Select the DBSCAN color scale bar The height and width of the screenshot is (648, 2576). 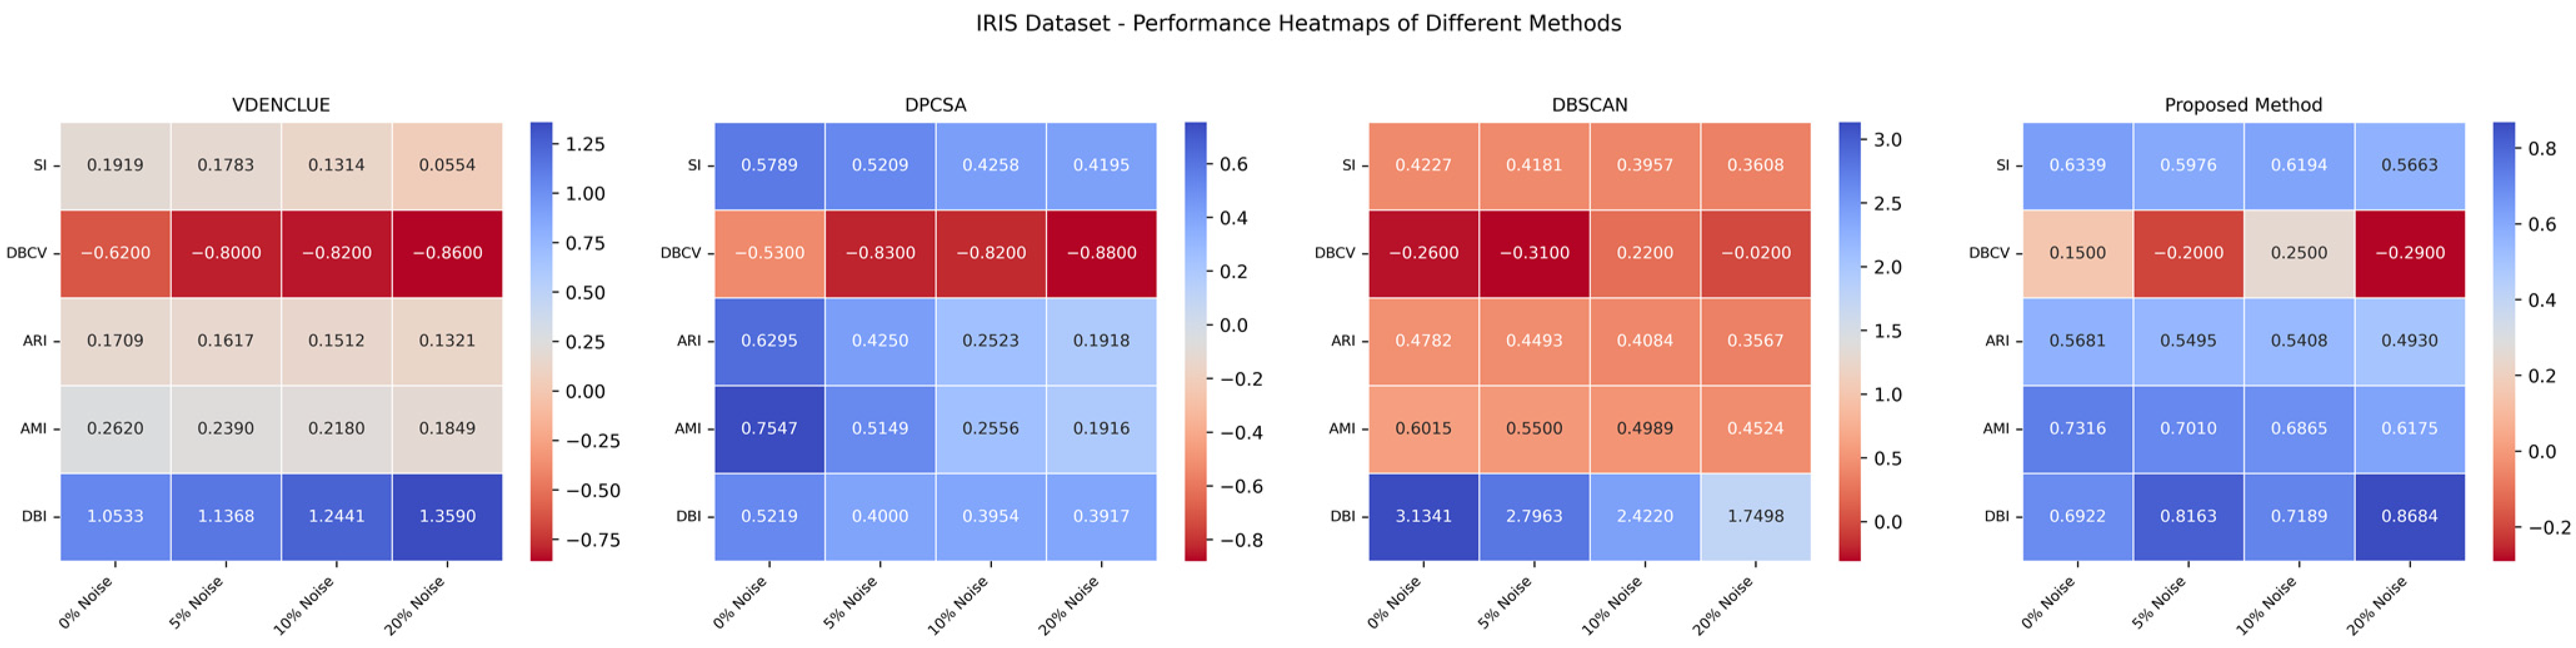(x=1849, y=341)
